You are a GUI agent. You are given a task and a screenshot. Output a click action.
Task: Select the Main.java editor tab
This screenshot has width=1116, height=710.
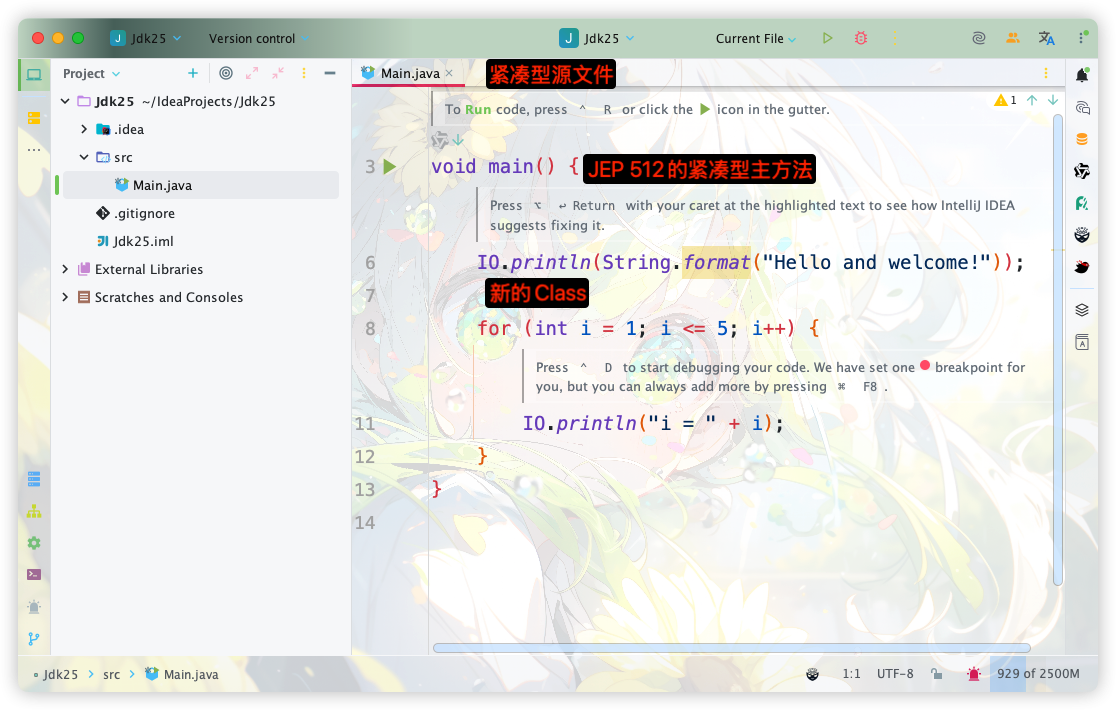tap(409, 73)
